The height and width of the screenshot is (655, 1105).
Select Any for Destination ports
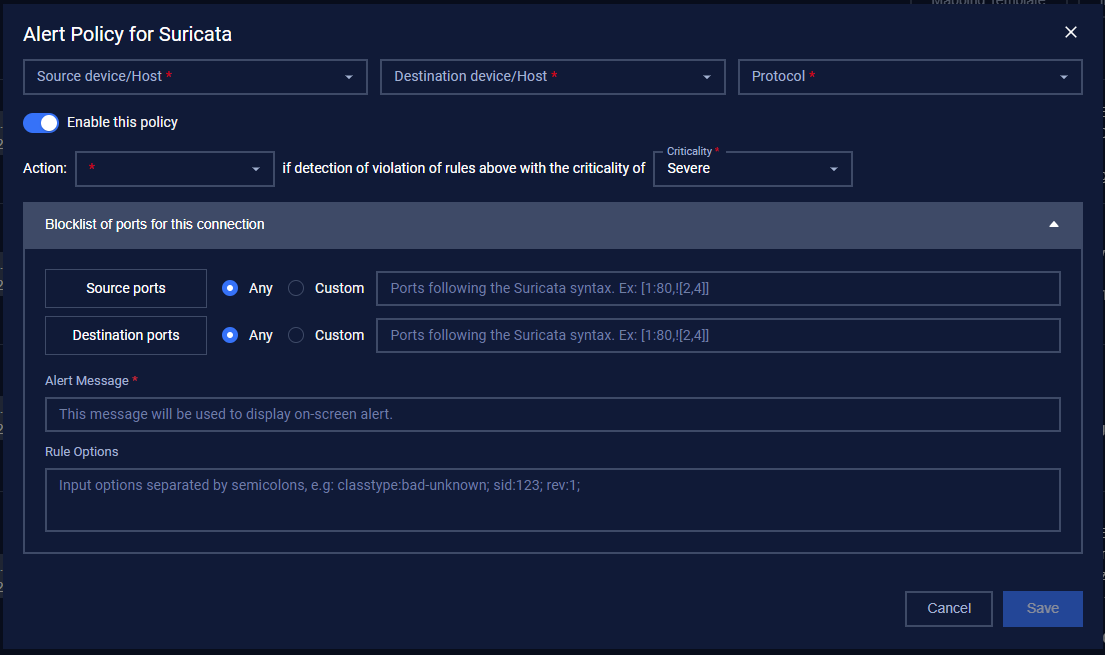230,336
